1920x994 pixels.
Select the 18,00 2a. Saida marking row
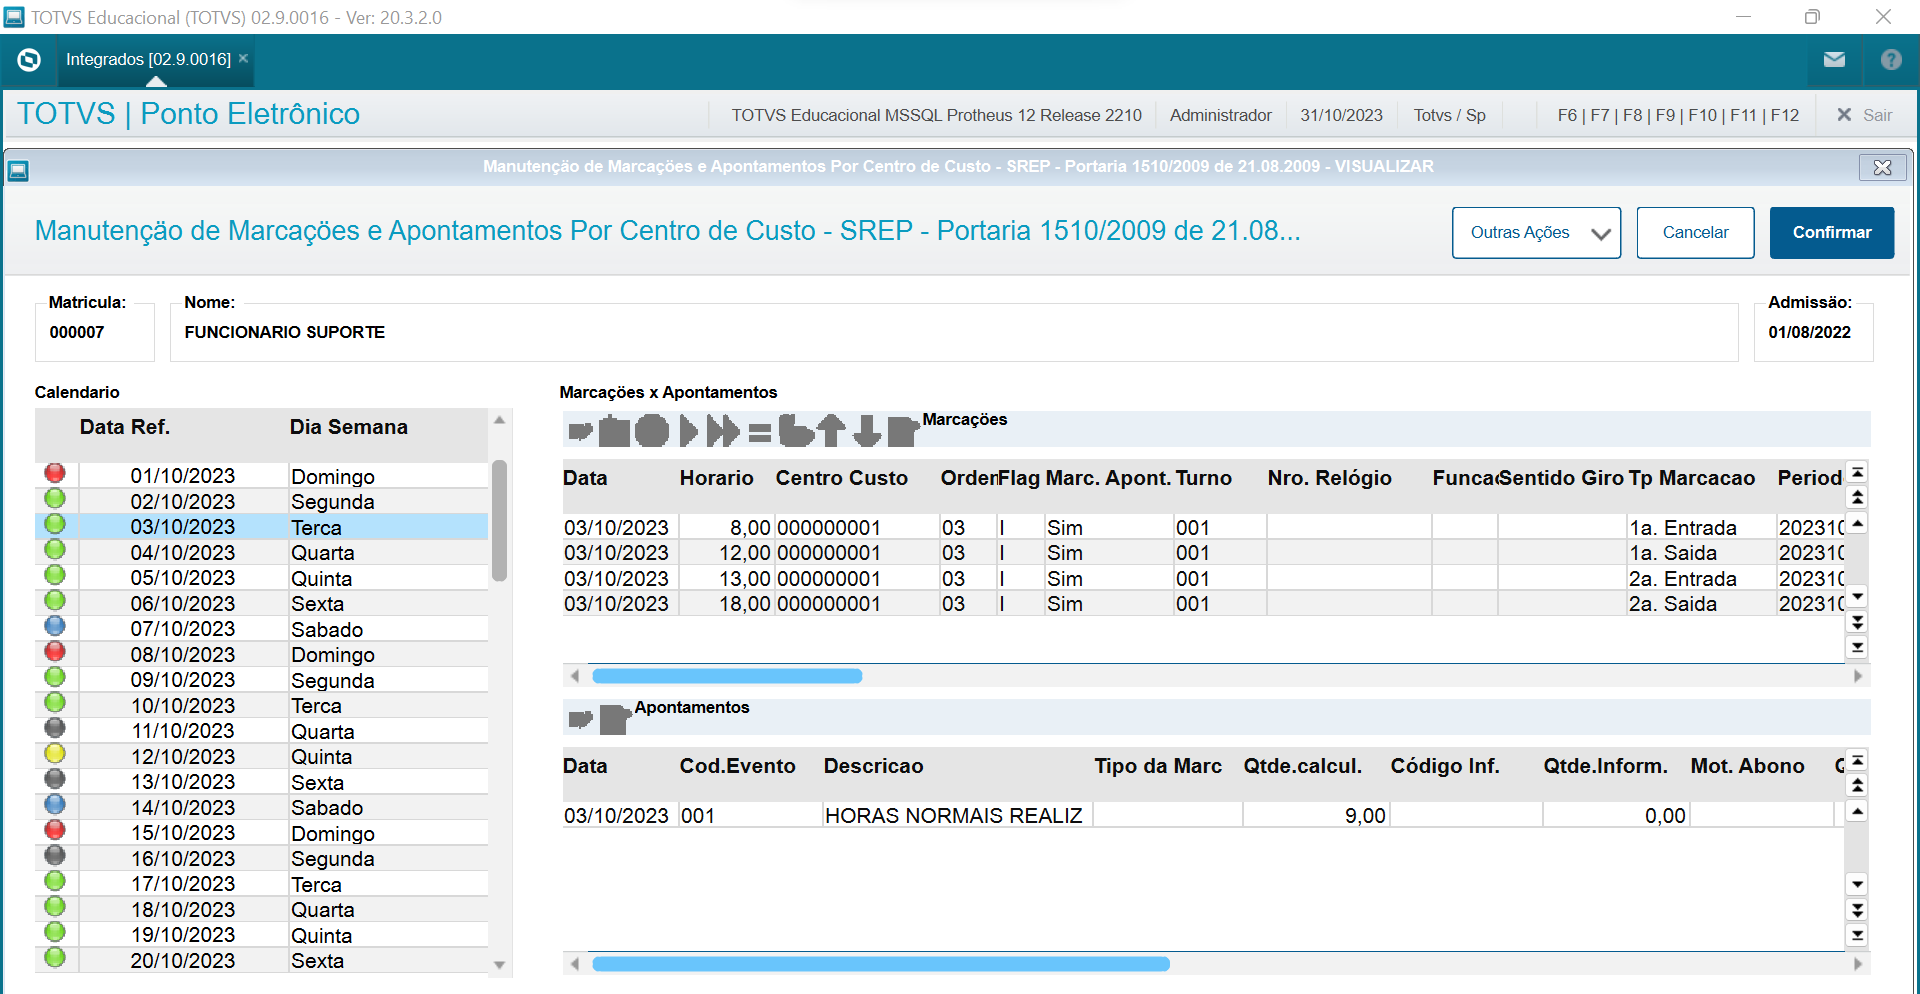(1203, 604)
